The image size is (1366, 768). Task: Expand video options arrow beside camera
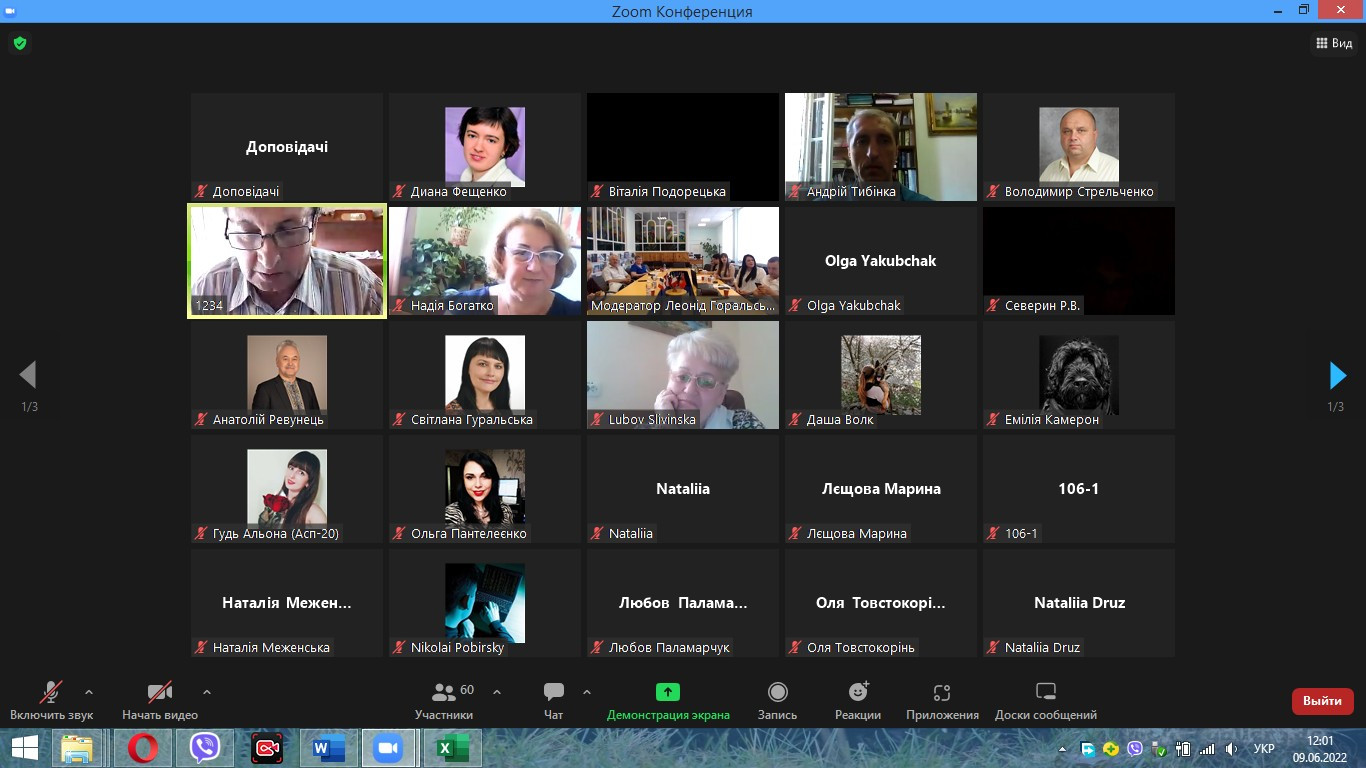[207, 692]
